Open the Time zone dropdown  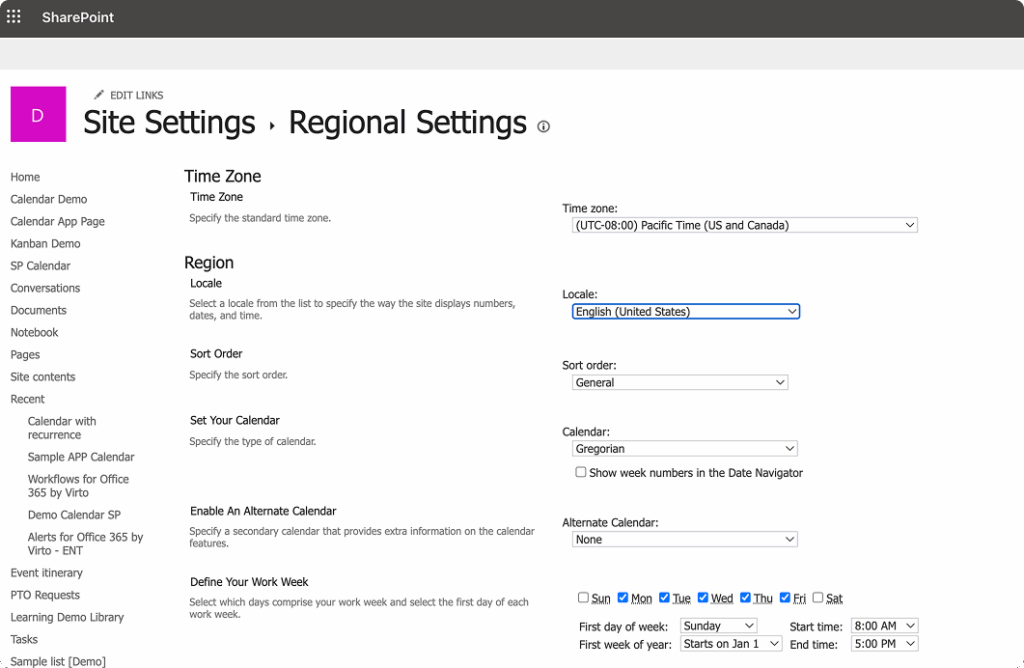click(x=744, y=226)
